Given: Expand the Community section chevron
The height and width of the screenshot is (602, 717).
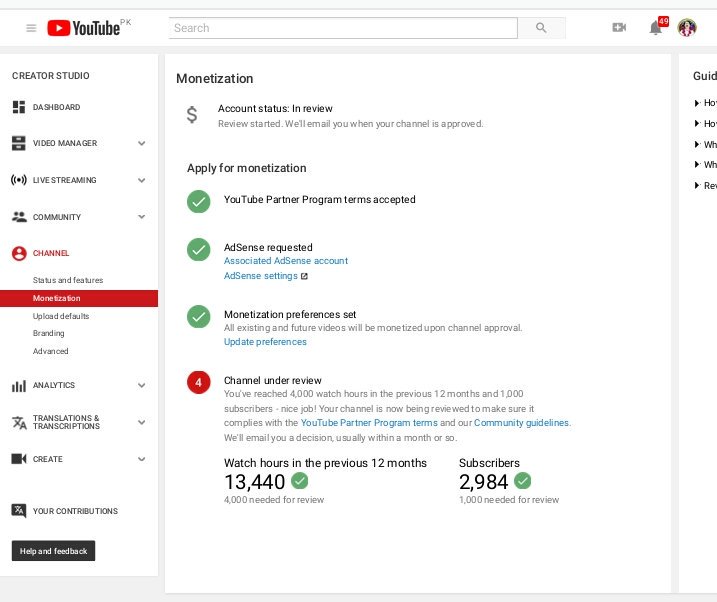Looking at the screenshot, I should point(142,217).
